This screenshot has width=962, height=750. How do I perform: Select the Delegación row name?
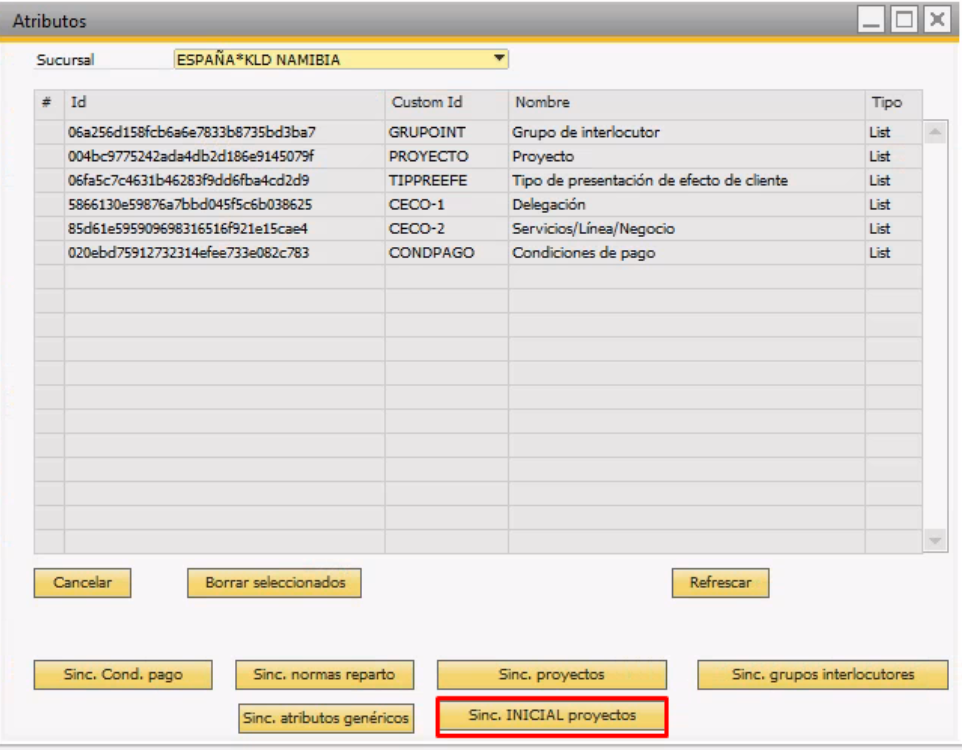point(548,205)
